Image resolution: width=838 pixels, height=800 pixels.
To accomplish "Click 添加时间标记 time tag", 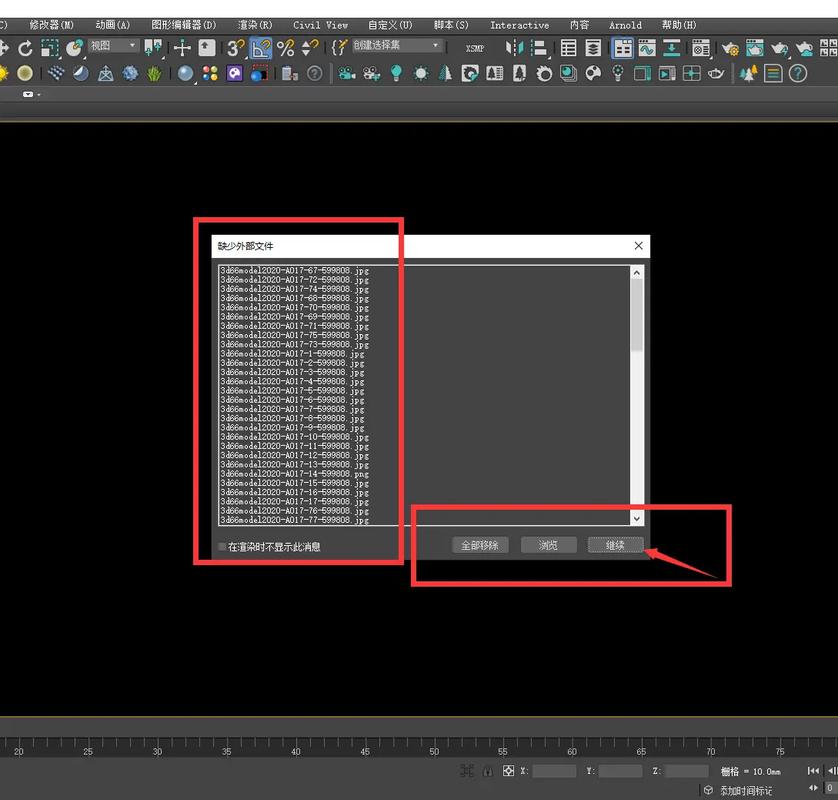I will [x=746, y=790].
